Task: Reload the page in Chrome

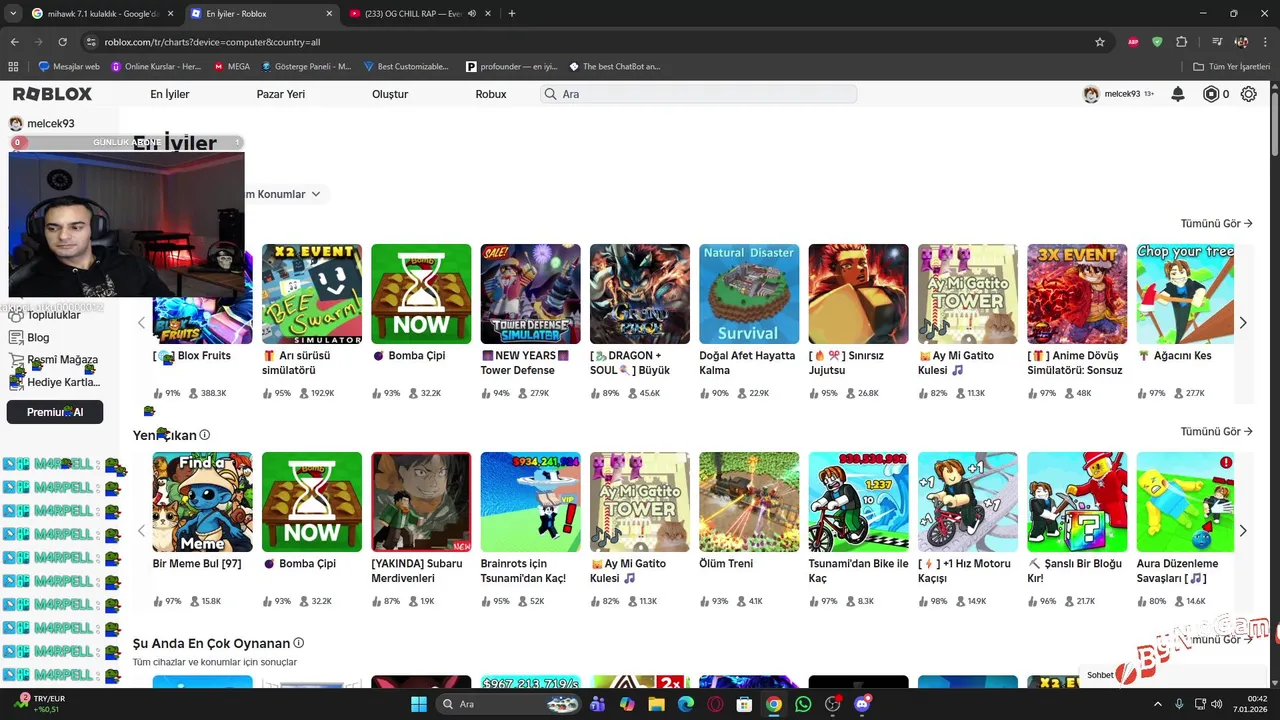Action: tap(62, 42)
